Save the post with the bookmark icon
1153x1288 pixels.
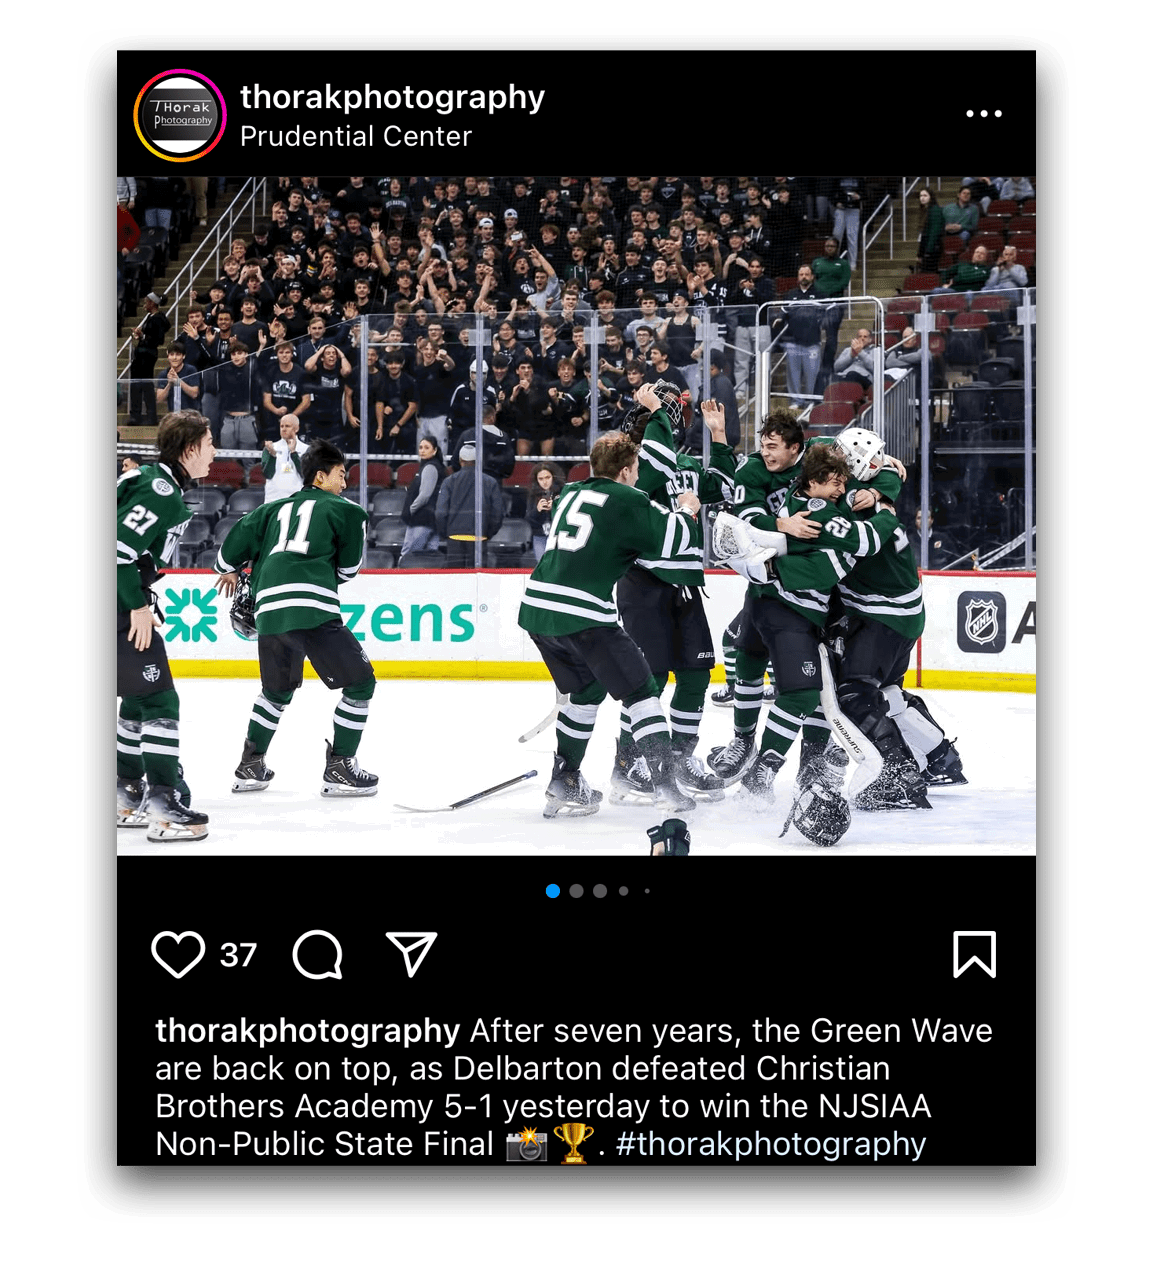[974, 954]
